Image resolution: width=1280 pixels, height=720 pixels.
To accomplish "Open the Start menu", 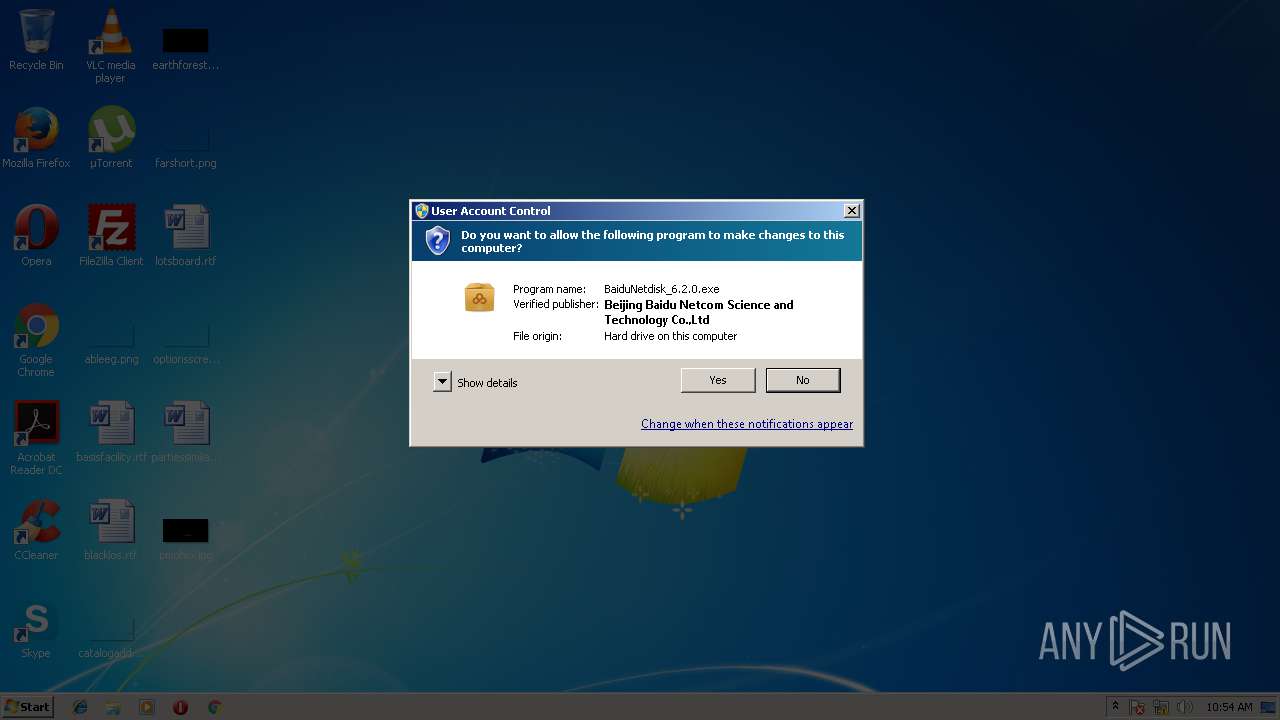I will pos(27,706).
